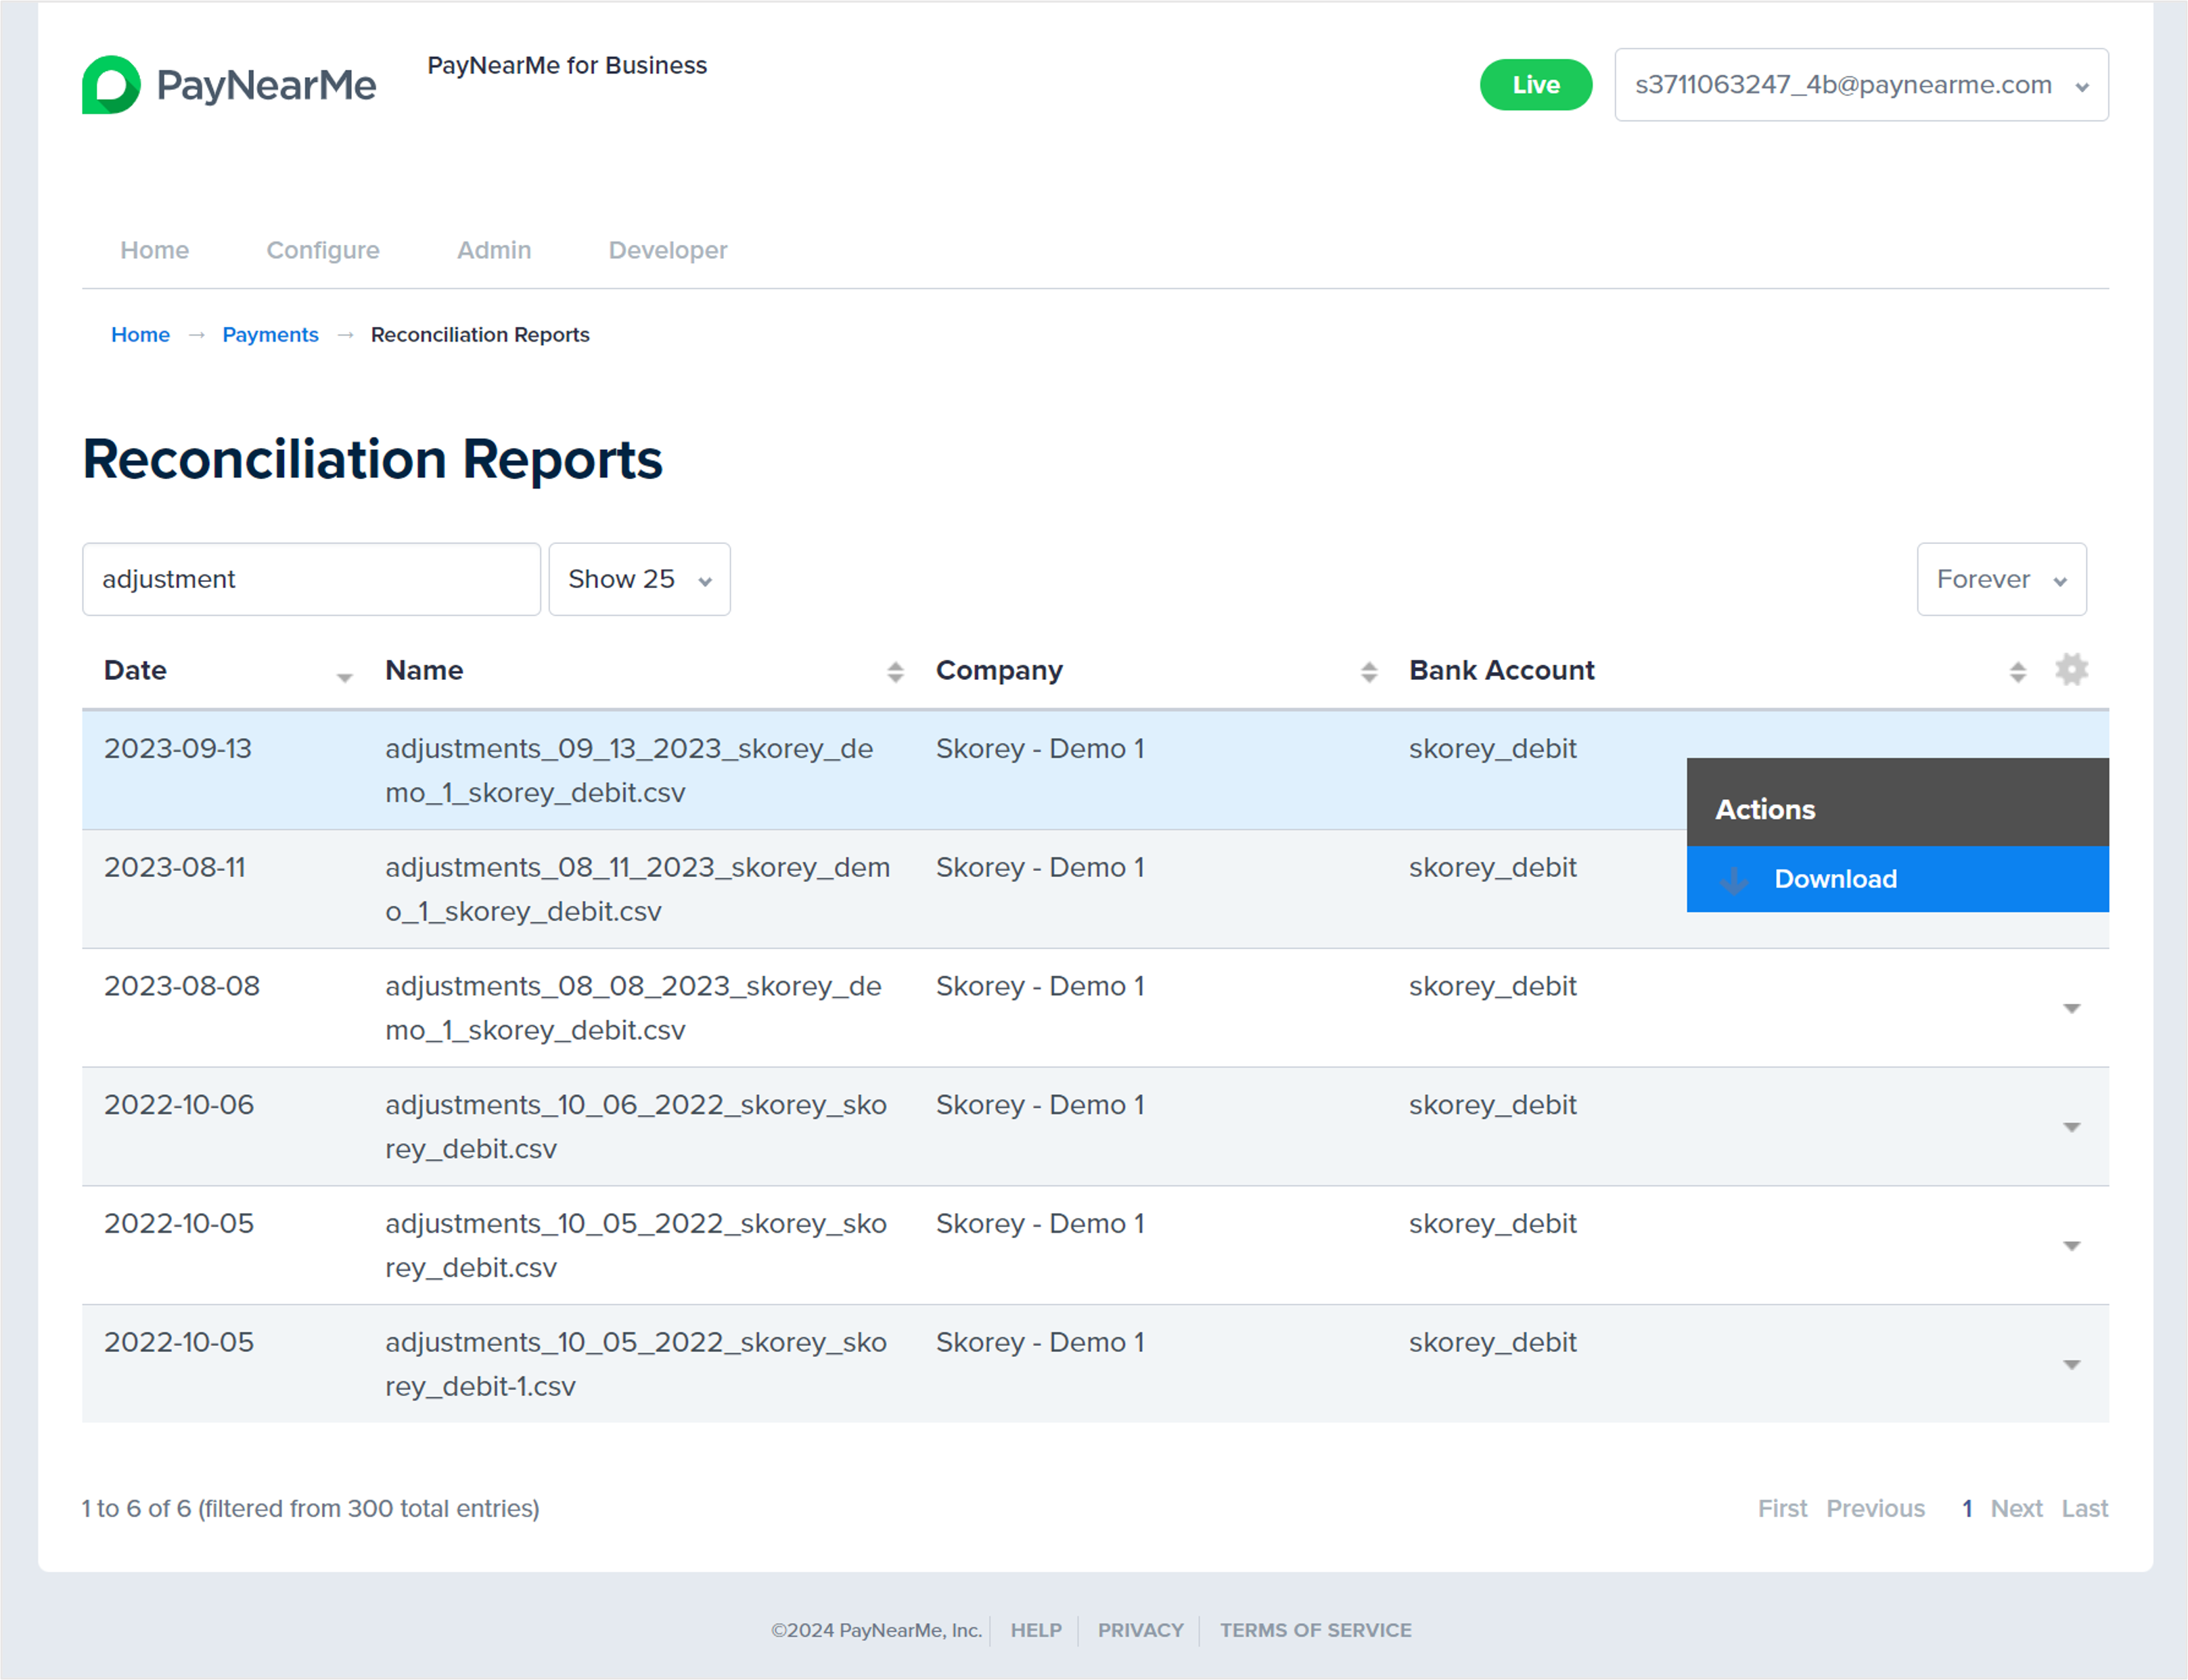
Task: Expand actions for 2023-08-08 report row
Action: 2071,1008
